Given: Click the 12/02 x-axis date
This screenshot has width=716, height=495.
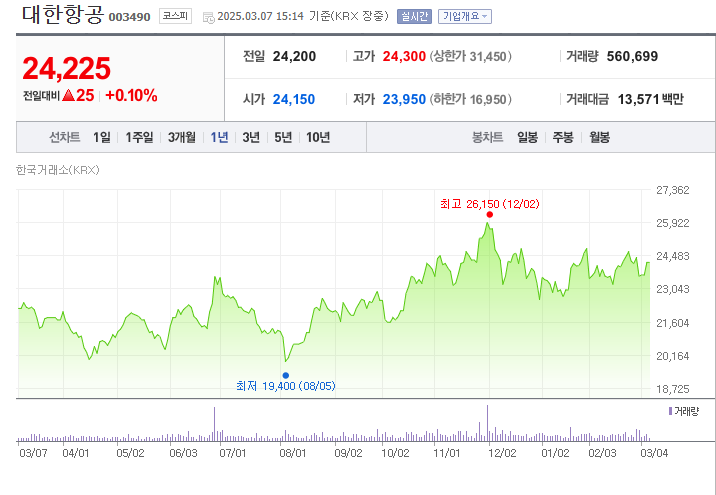Looking at the screenshot, I should coord(502,453).
